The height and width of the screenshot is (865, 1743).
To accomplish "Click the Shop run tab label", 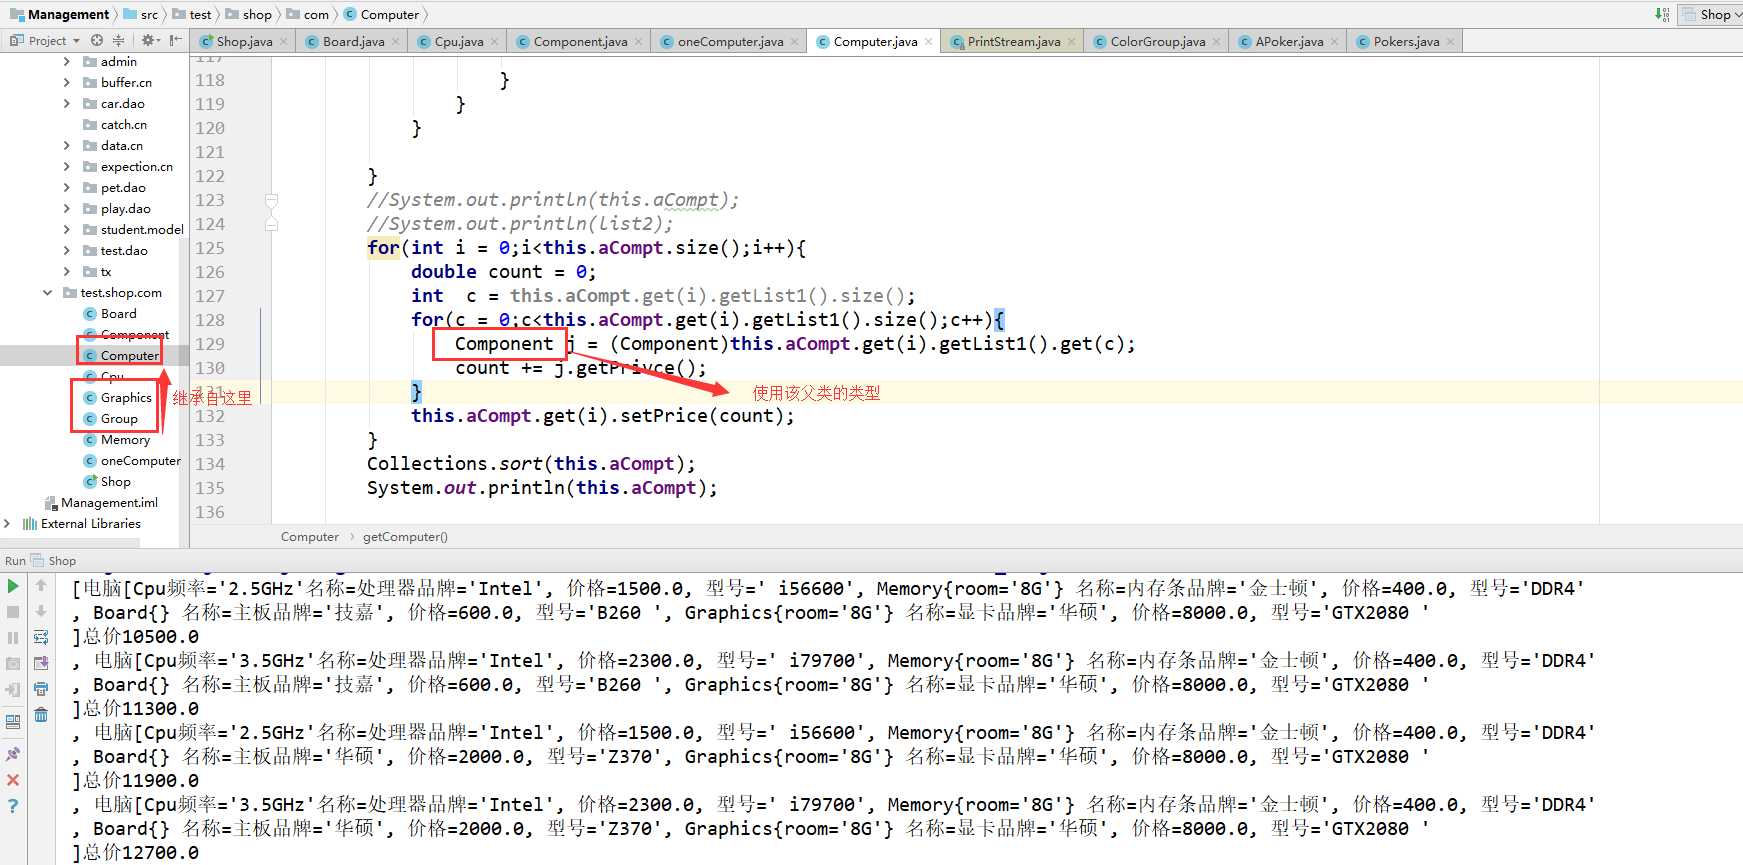I will (x=54, y=560).
